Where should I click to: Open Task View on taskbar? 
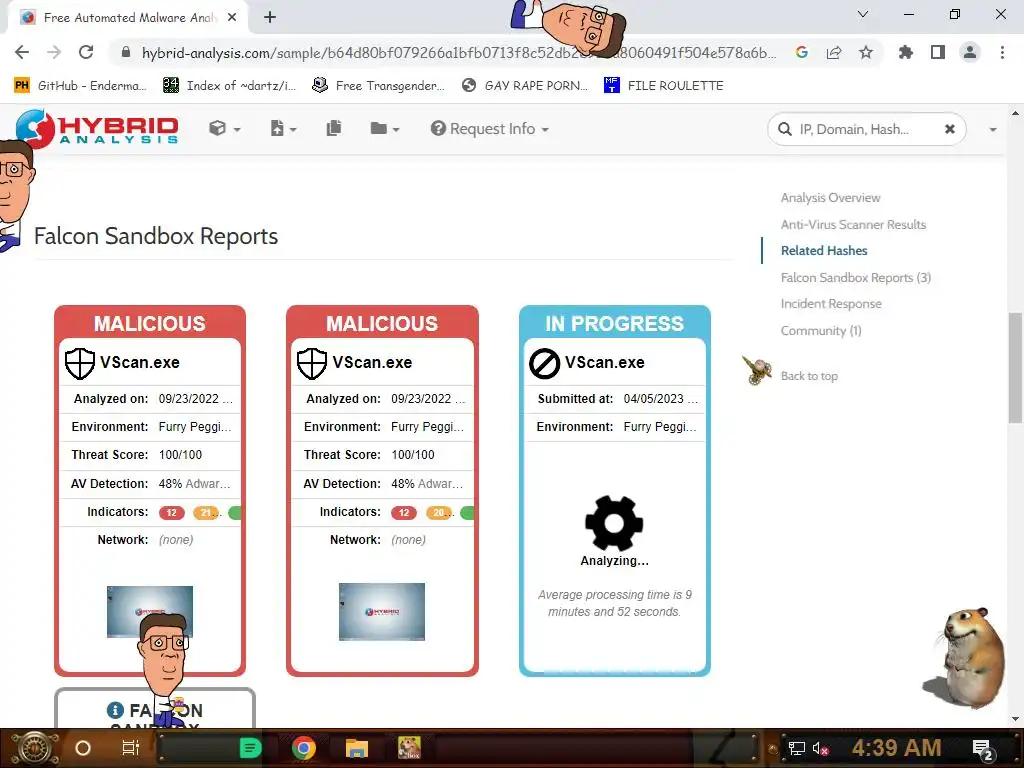131,748
